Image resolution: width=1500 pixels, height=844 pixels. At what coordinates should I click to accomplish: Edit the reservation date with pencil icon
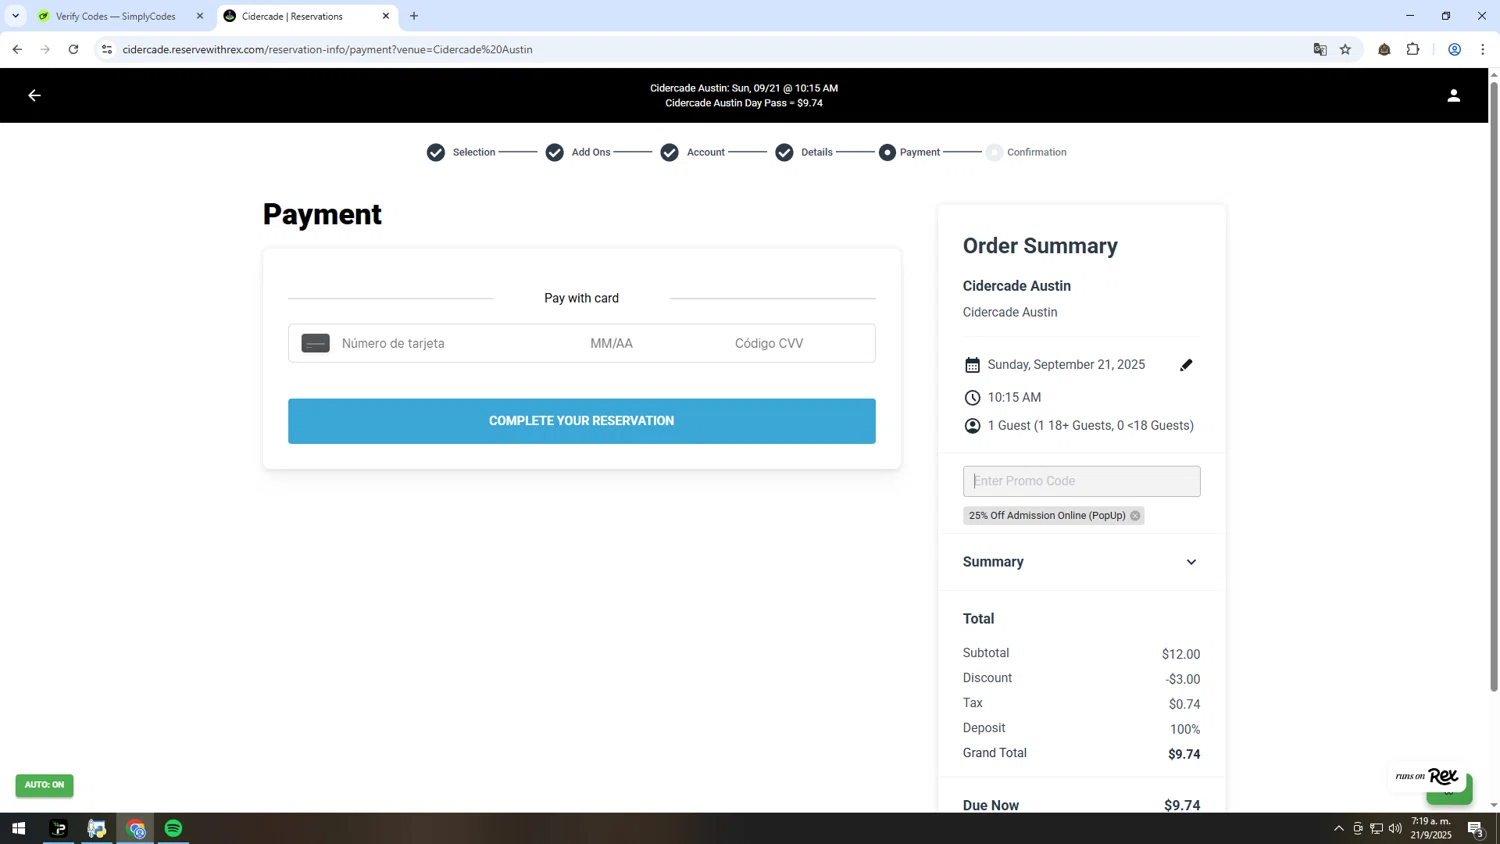coord(1186,365)
